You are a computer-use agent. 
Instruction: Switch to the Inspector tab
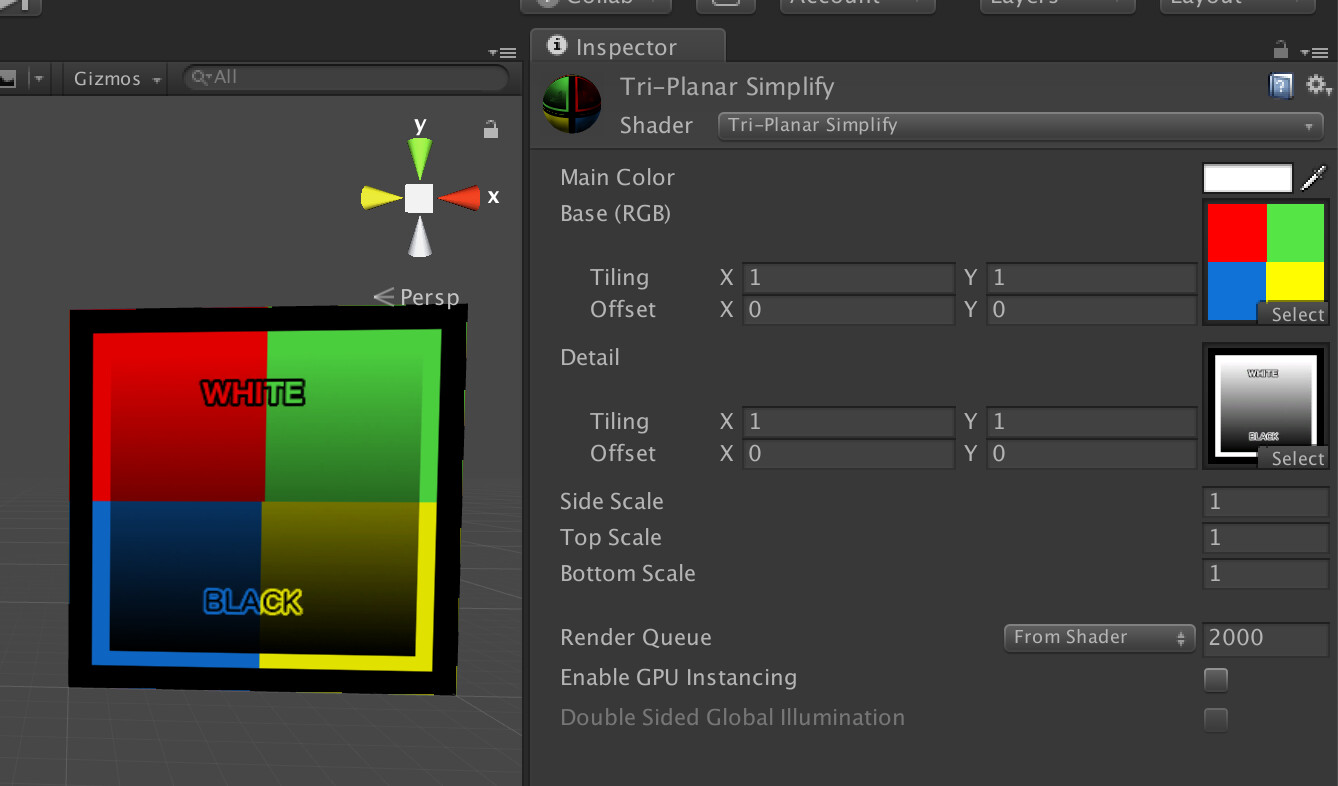coord(627,45)
